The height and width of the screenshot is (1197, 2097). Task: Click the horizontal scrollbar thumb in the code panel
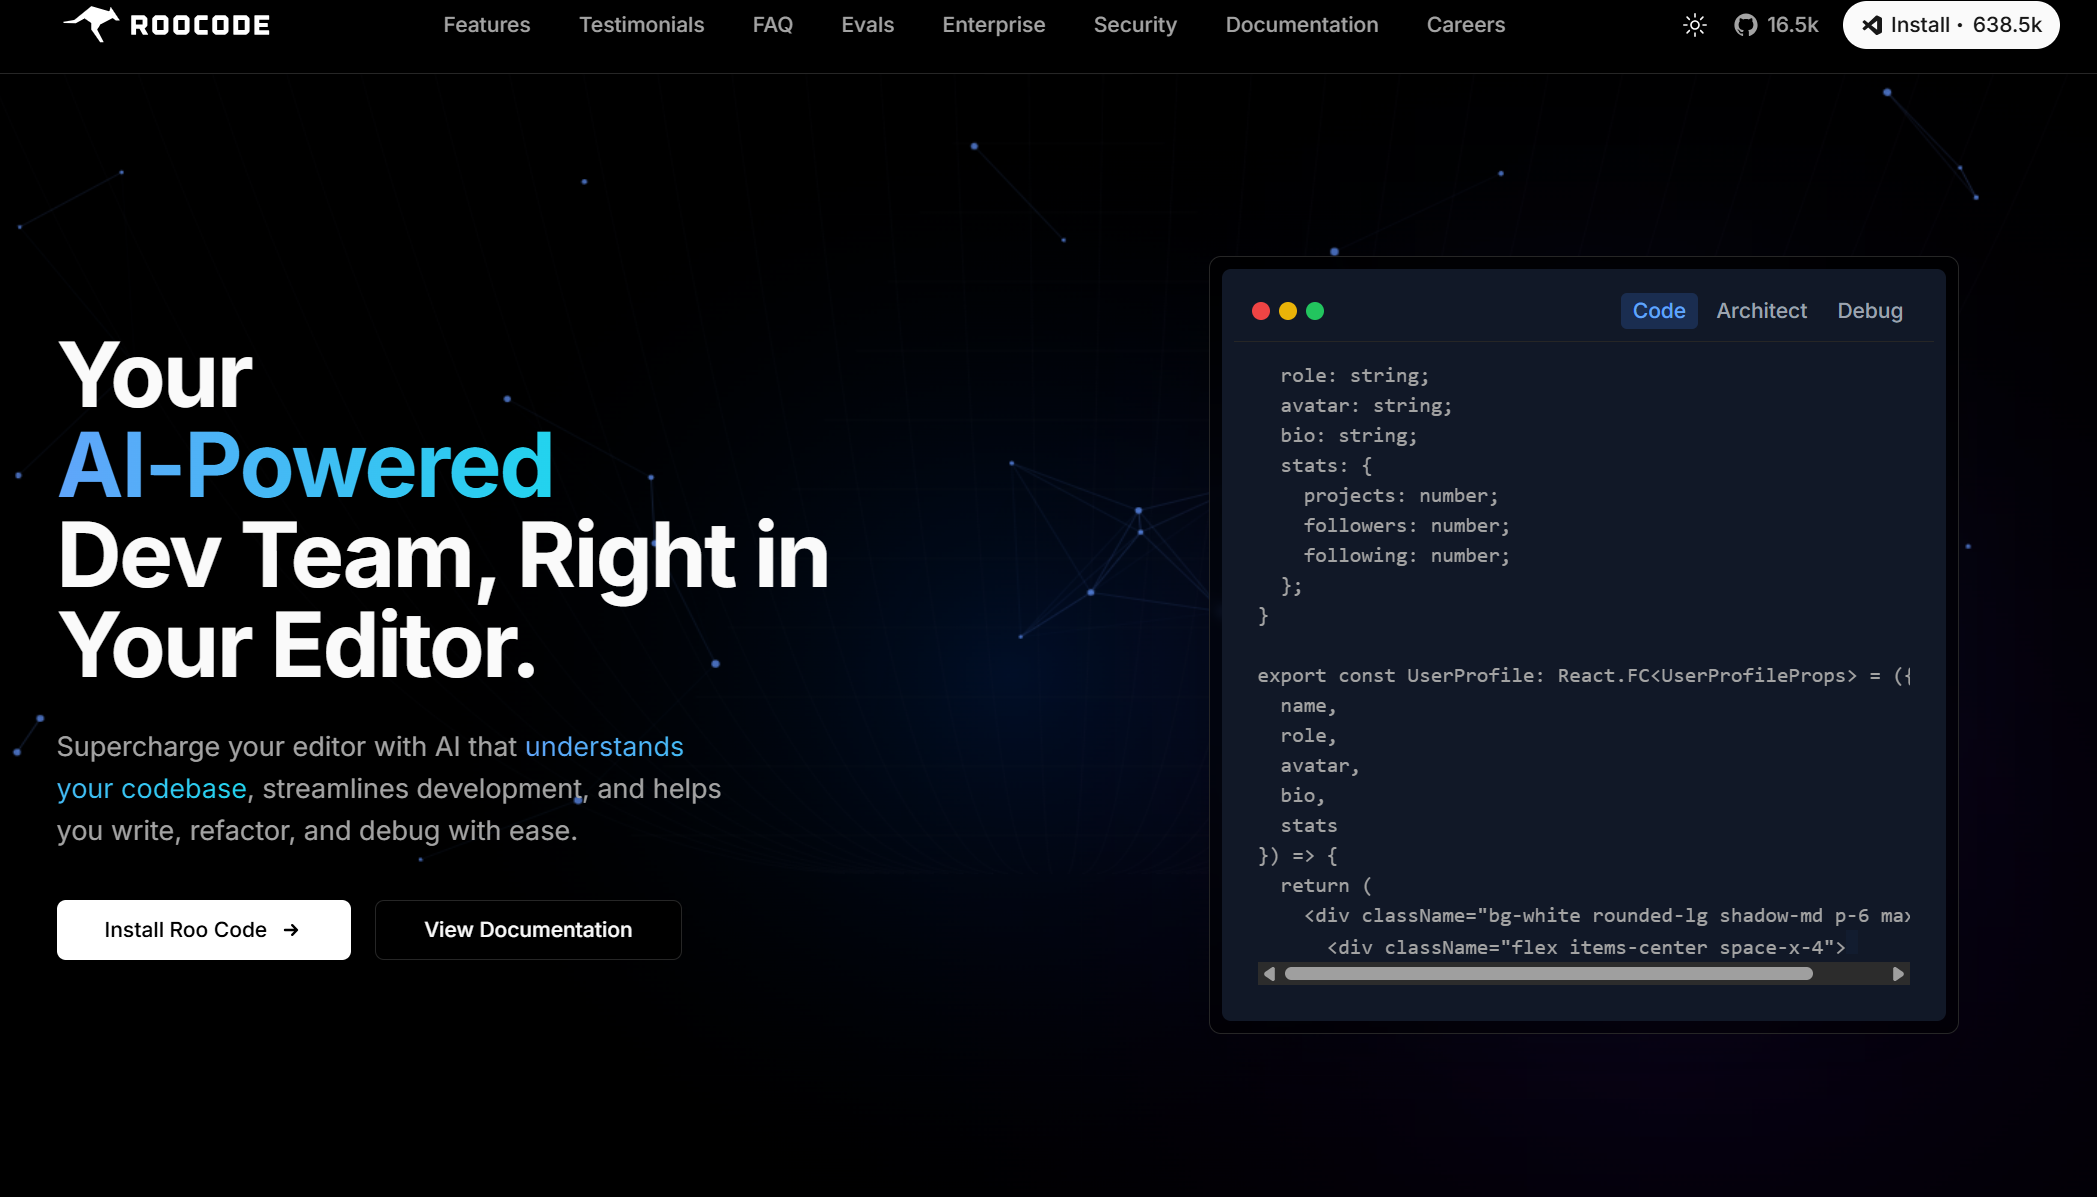(1548, 974)
